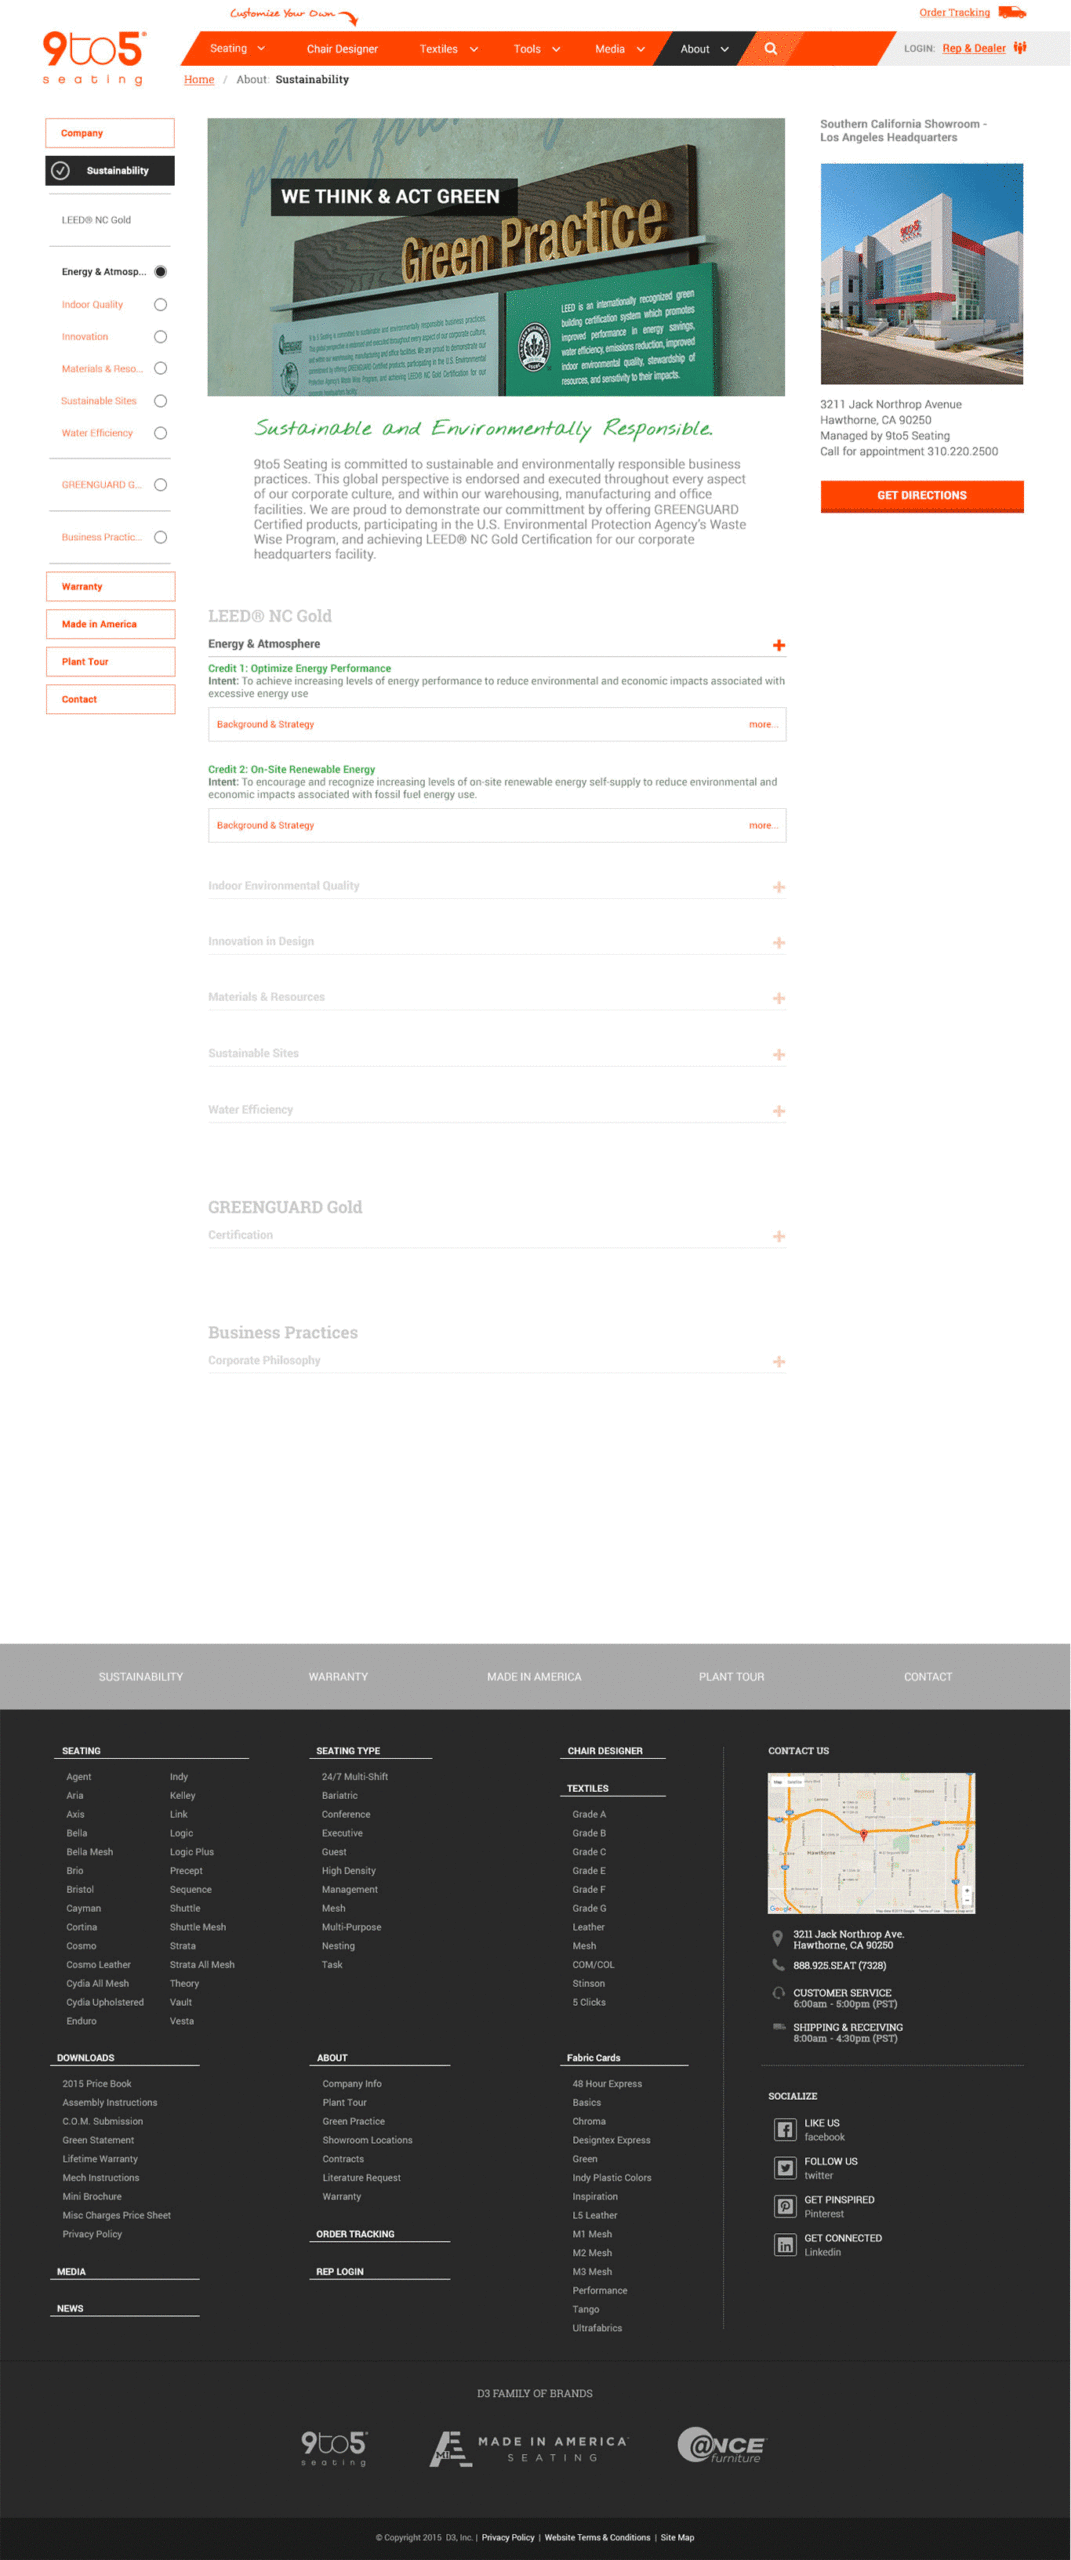Click the Home breadcrumb link
The image size is (1071, 2560).
tap(199, 80)
